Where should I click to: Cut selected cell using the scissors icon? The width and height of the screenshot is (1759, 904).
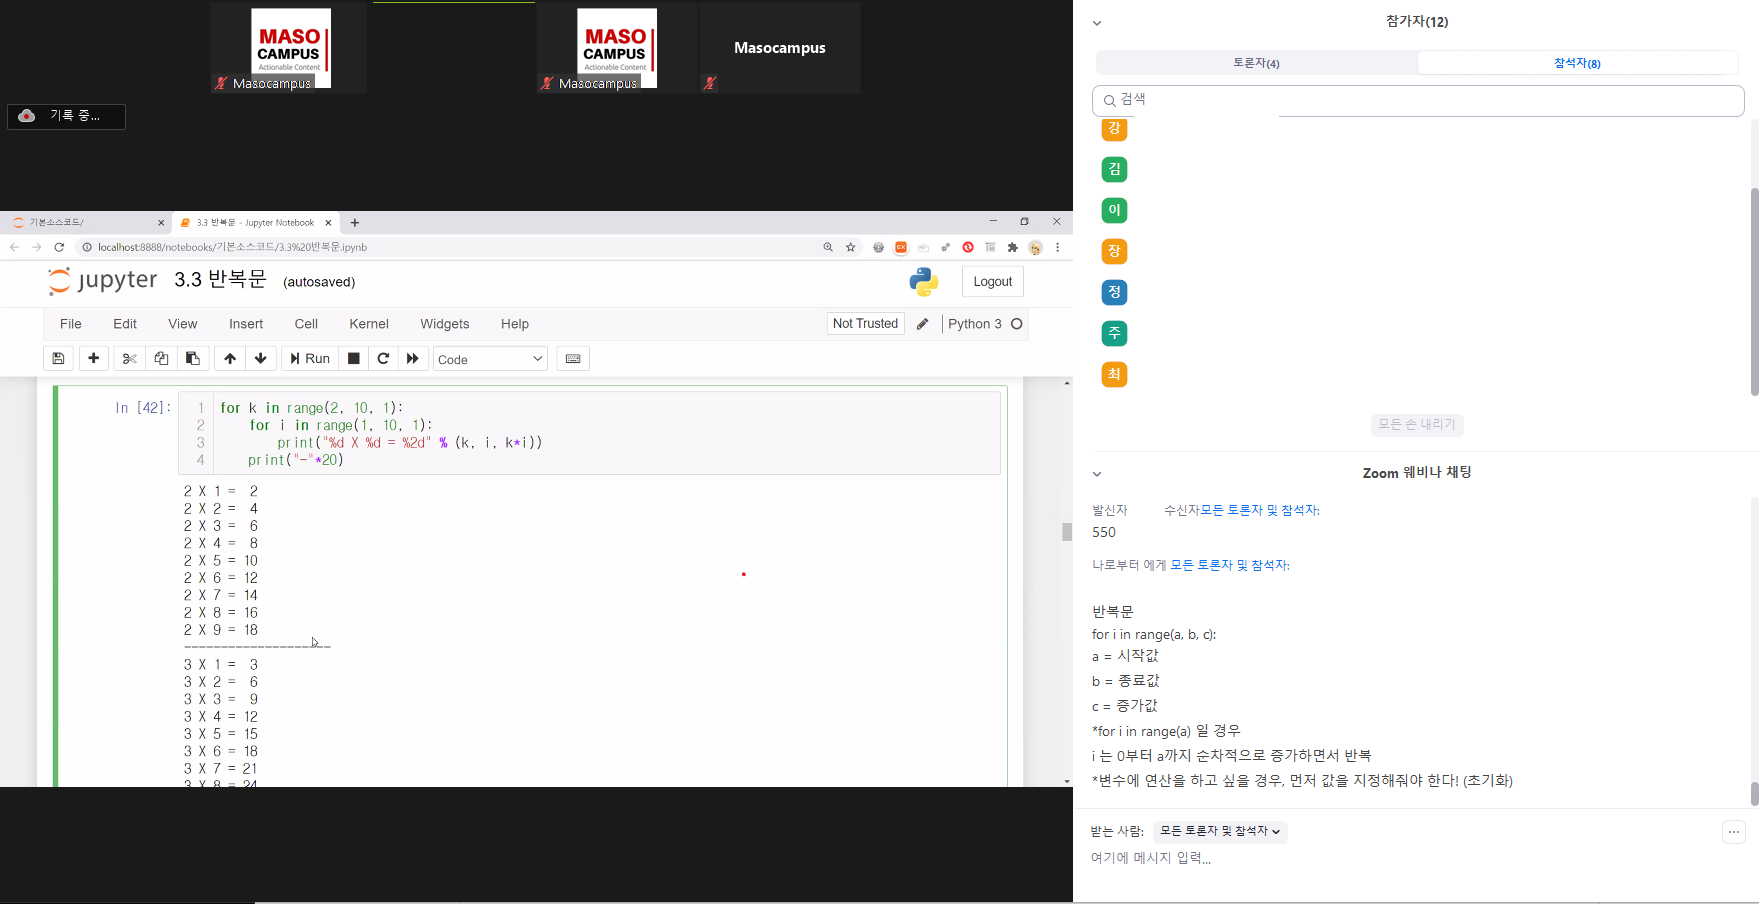(x=129, y=359)
